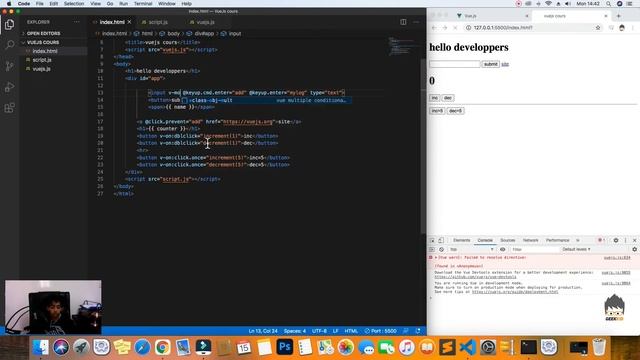Viewport: 640px width, 360px height.
Task: Open DevTools settings gear
Action: [x=616, y=240]
